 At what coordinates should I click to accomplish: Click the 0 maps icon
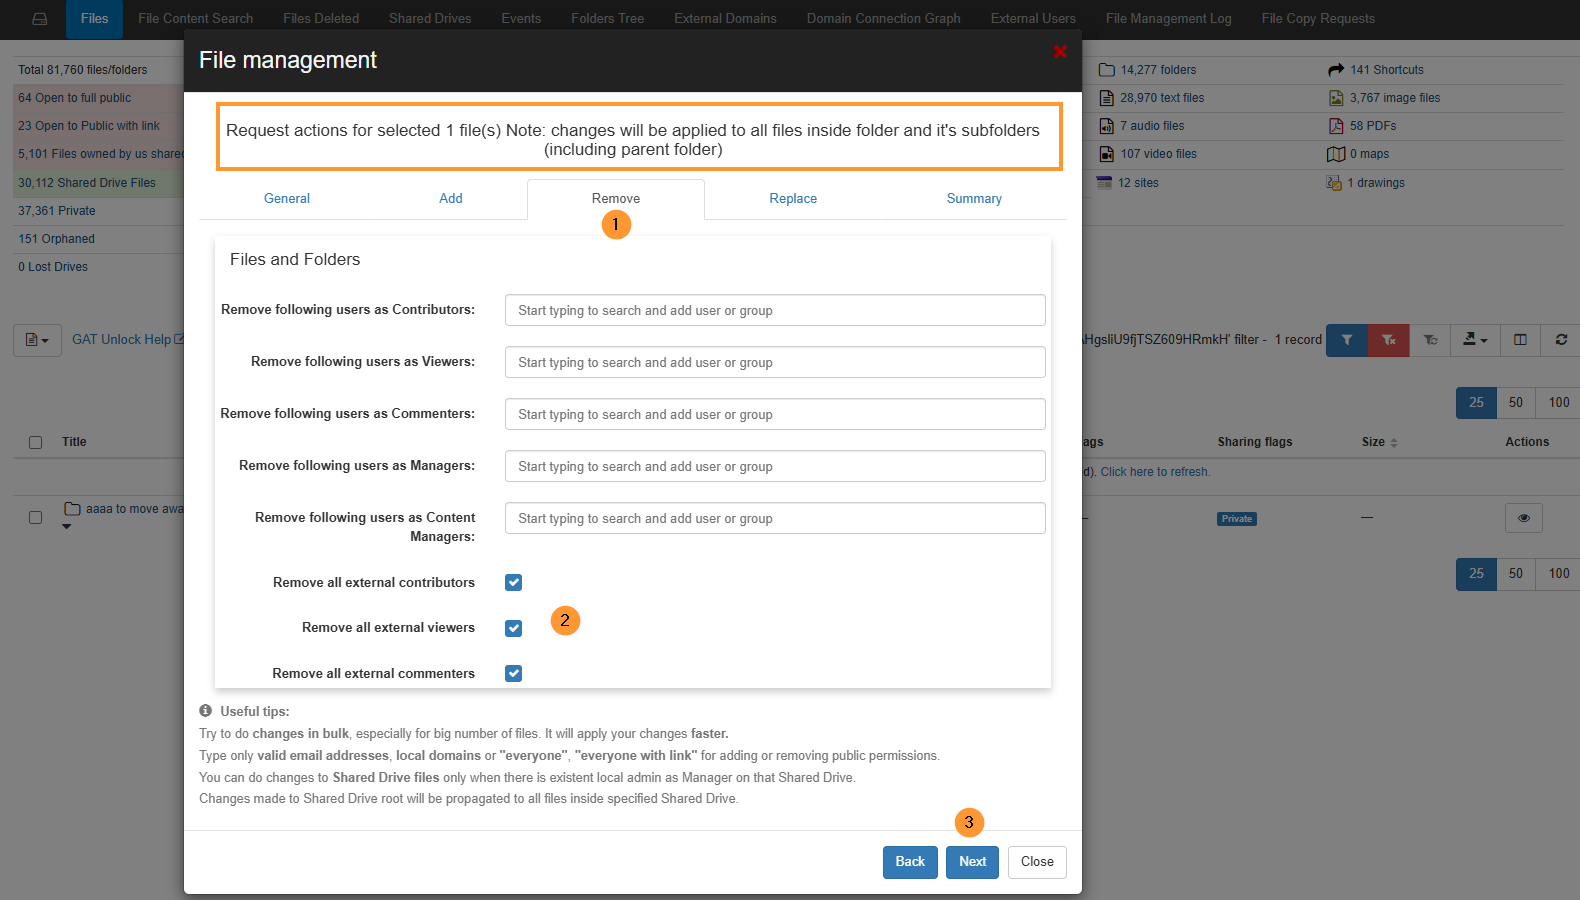(1336, 154)
